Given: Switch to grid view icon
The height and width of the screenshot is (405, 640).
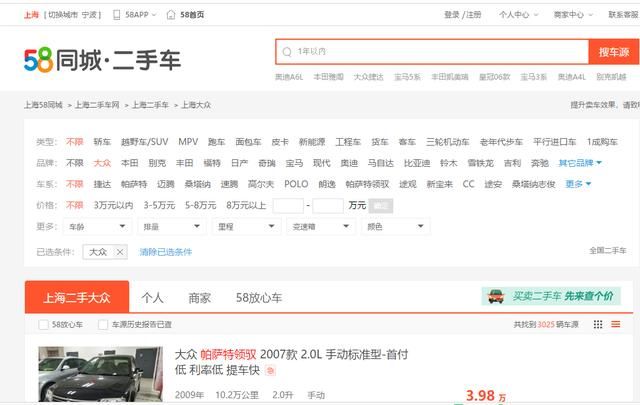Looking at the screenshot, I should 598,324.
